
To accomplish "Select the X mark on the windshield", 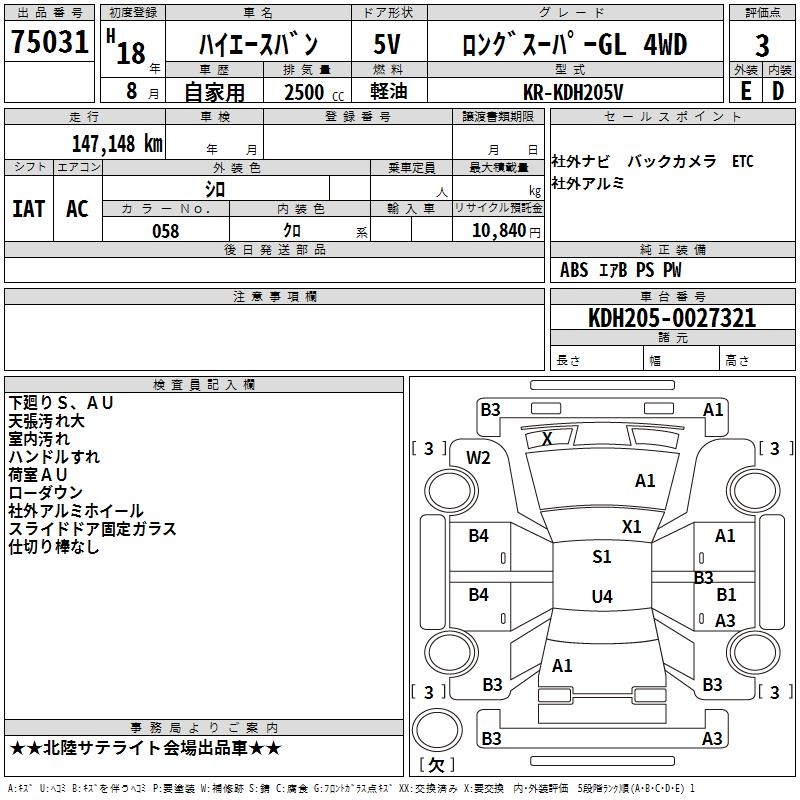I will [x=547, y=438].
